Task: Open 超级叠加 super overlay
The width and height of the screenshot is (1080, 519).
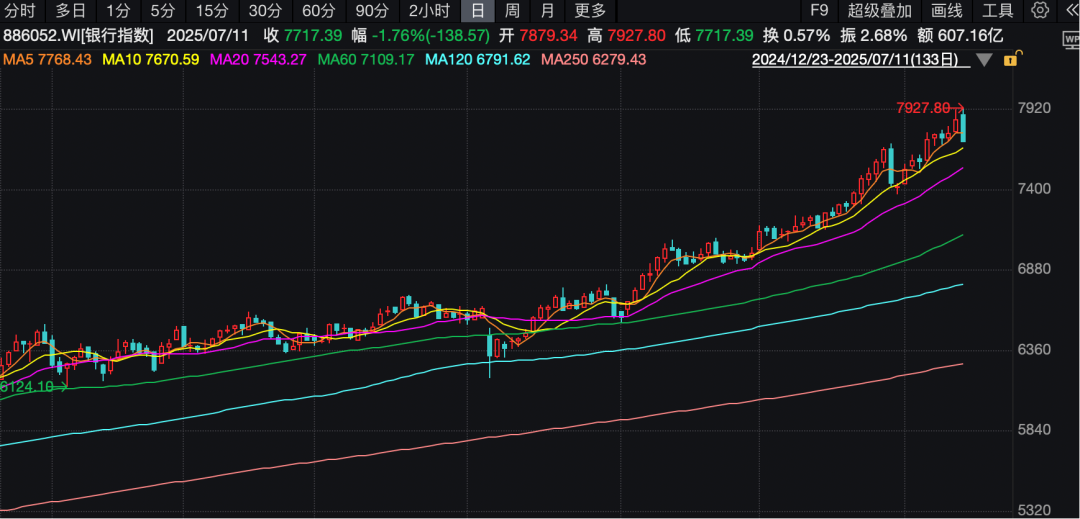Action: [x=880, y=11]
